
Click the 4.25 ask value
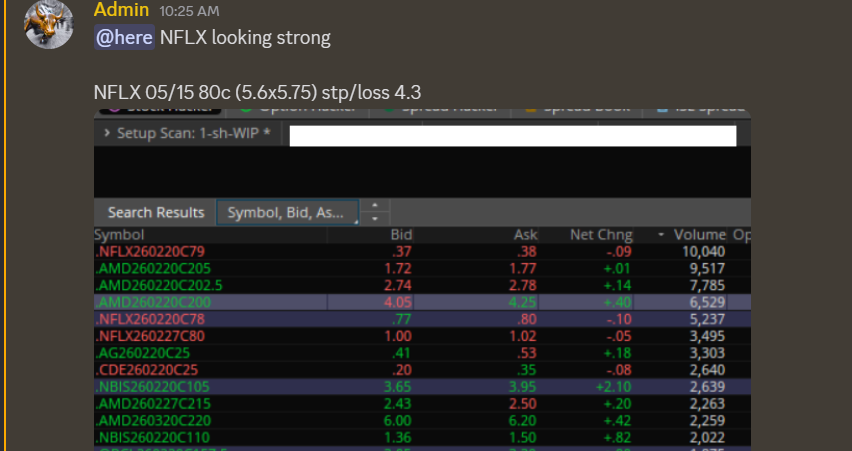[523, 302]
